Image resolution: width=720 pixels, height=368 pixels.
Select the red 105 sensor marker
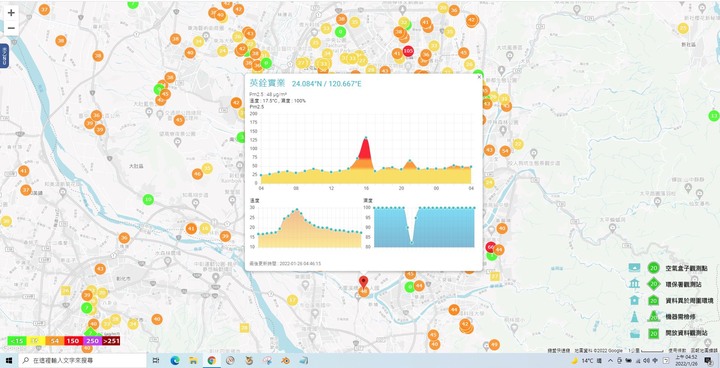pos(408,51)
